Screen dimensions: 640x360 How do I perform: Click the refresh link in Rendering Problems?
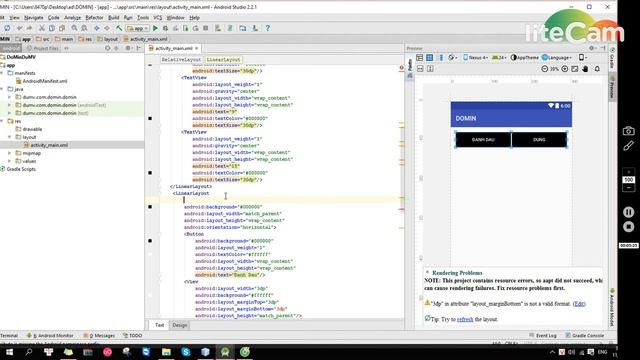coord(465,319)
